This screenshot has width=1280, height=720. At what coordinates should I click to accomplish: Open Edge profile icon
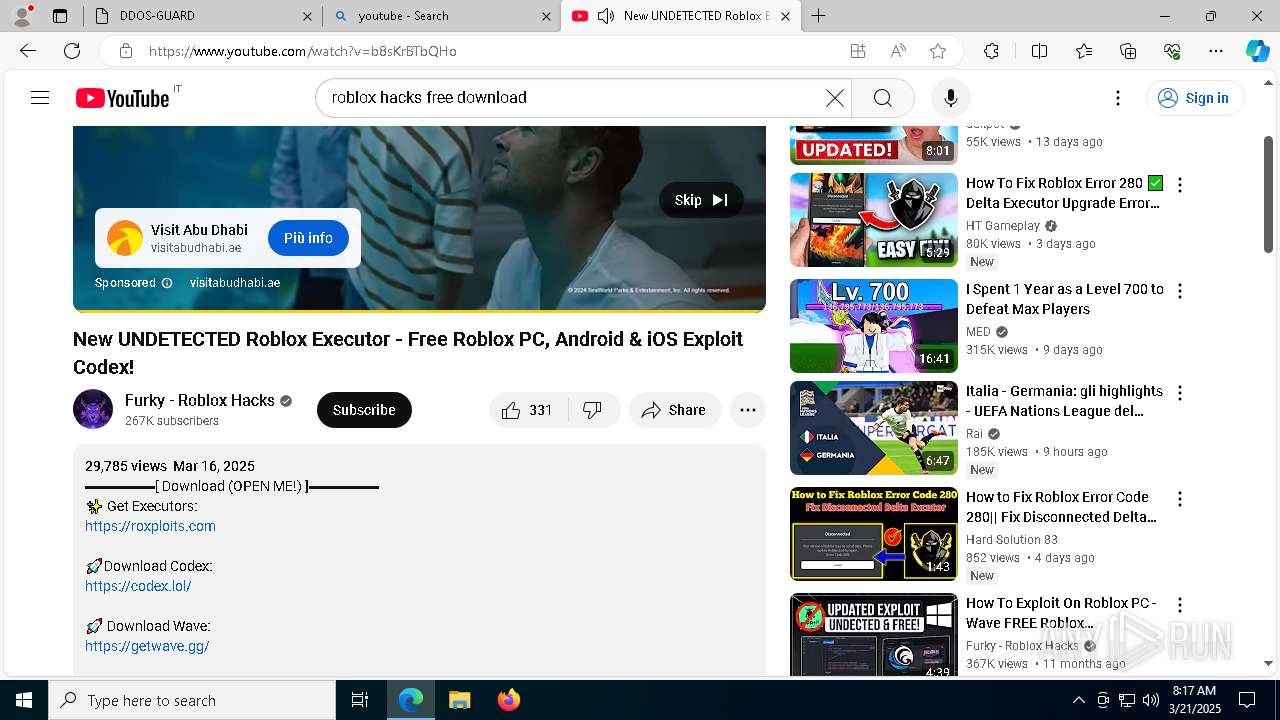click(x=21, y=16)
